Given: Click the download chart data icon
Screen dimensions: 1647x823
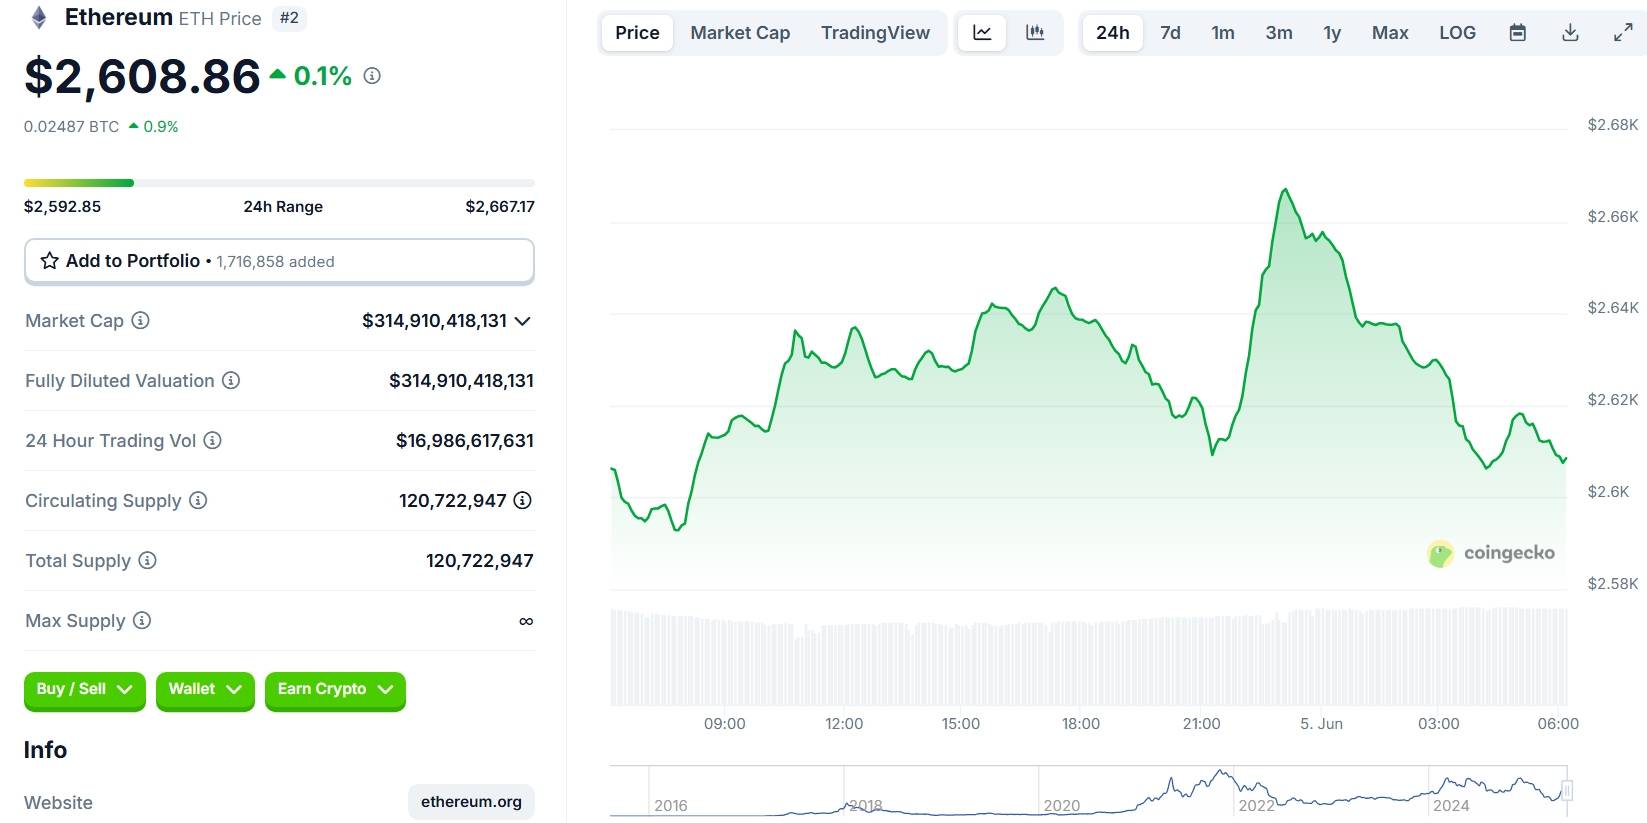Looking at the screenshot, I should (x=1570, y=33).
